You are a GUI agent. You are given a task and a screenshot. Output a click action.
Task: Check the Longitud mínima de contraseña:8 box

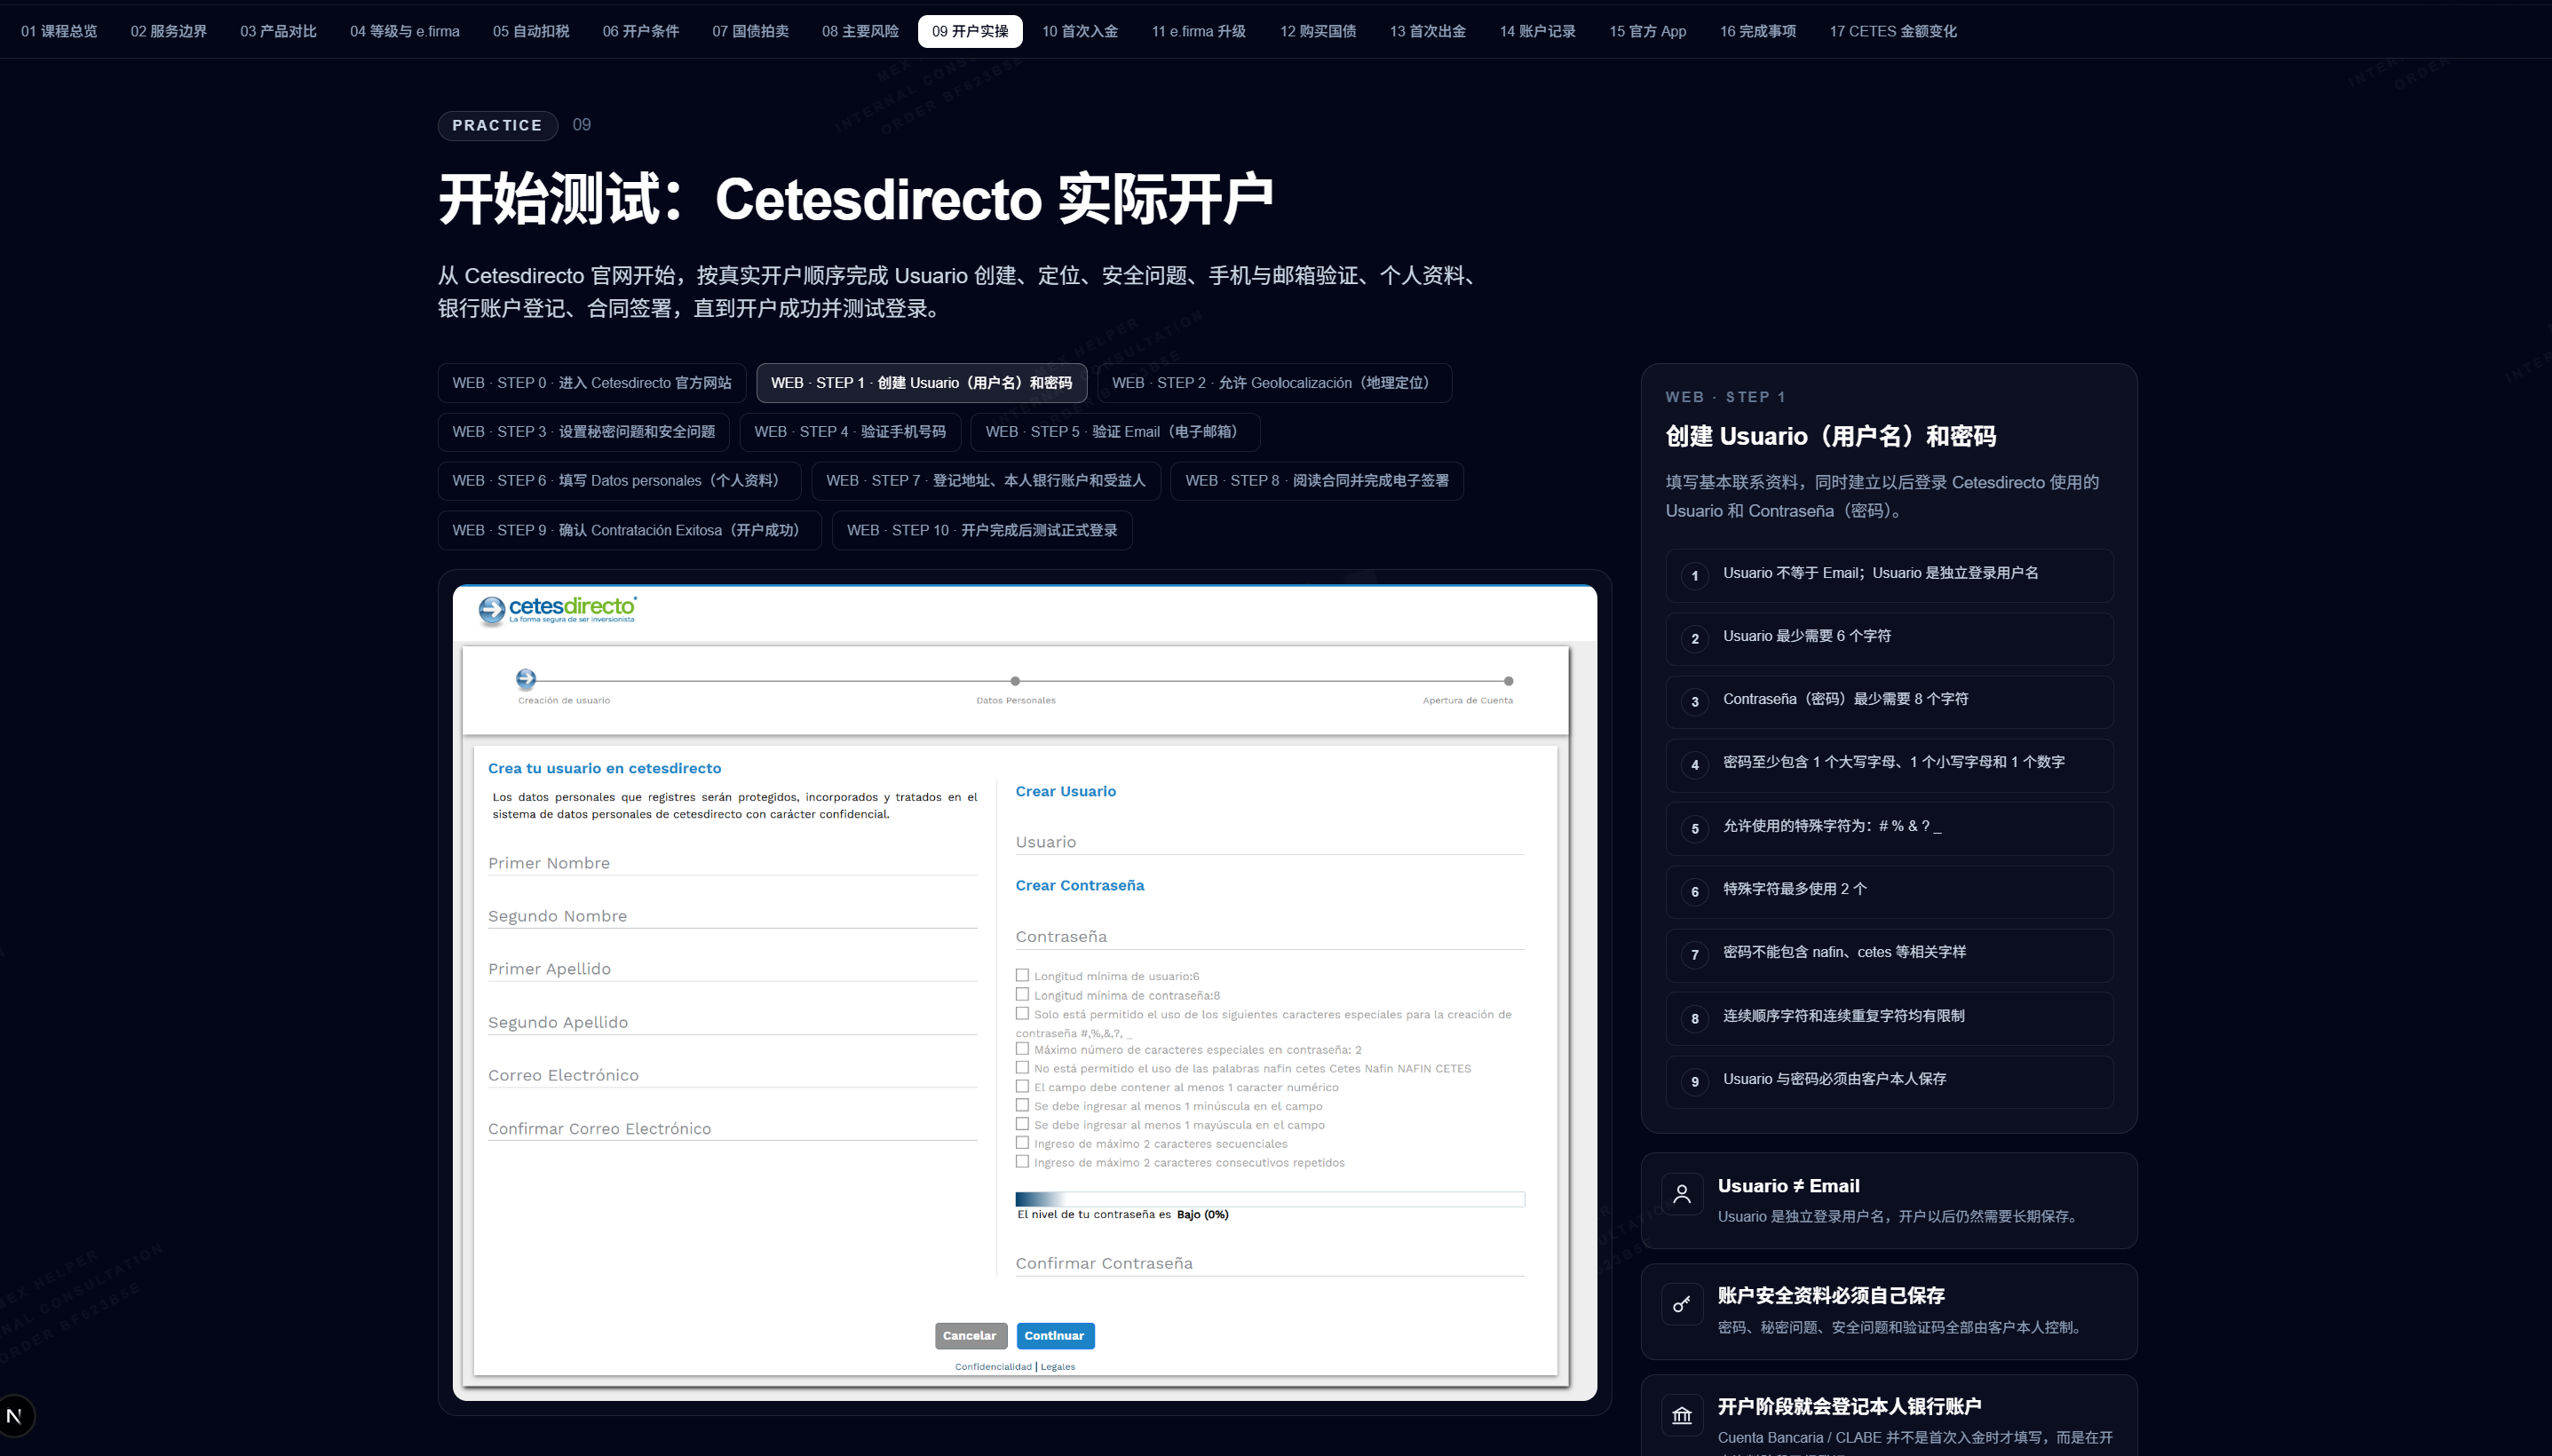pyautogui.click(x=1022, y=994)
